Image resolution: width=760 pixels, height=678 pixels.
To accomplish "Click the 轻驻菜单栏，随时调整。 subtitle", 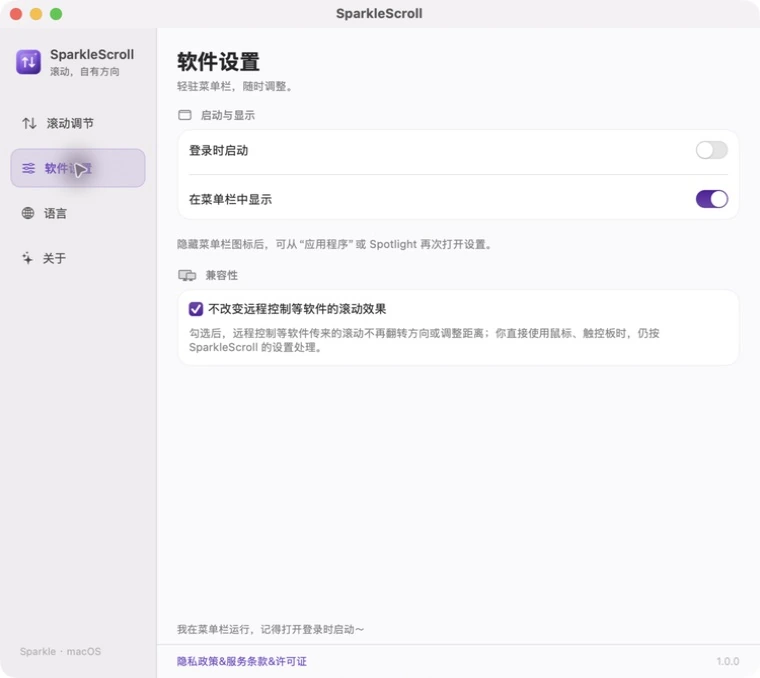I will point(236,86).
